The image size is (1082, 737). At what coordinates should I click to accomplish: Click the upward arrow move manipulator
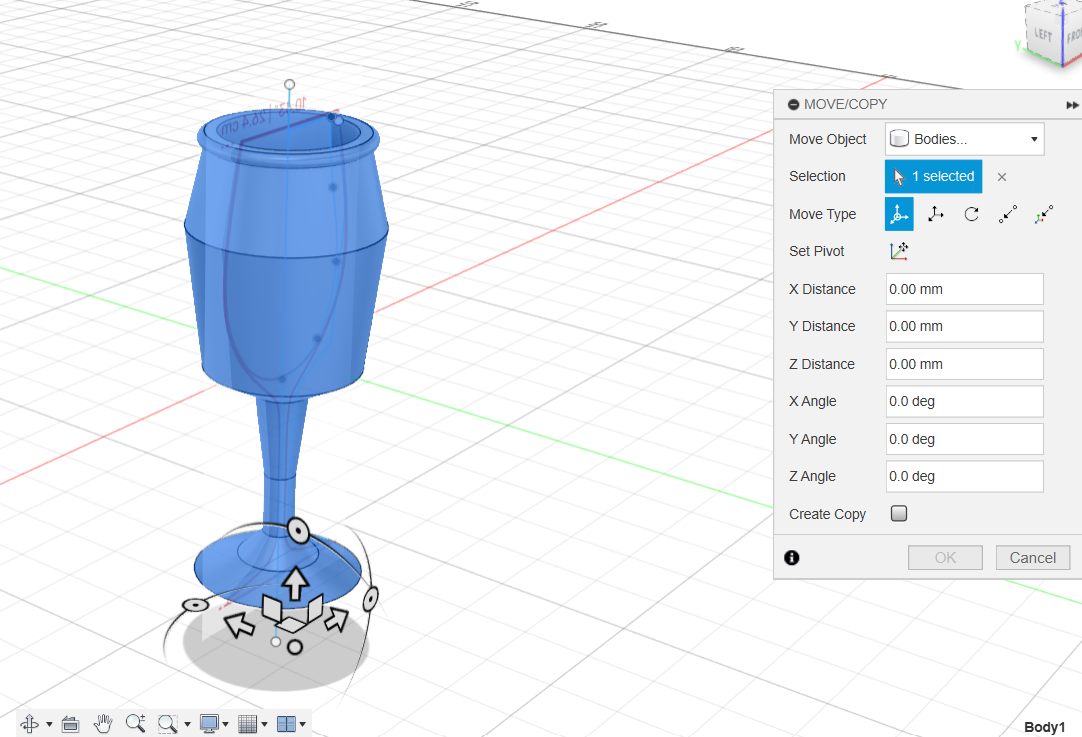[x=295, y=582]
